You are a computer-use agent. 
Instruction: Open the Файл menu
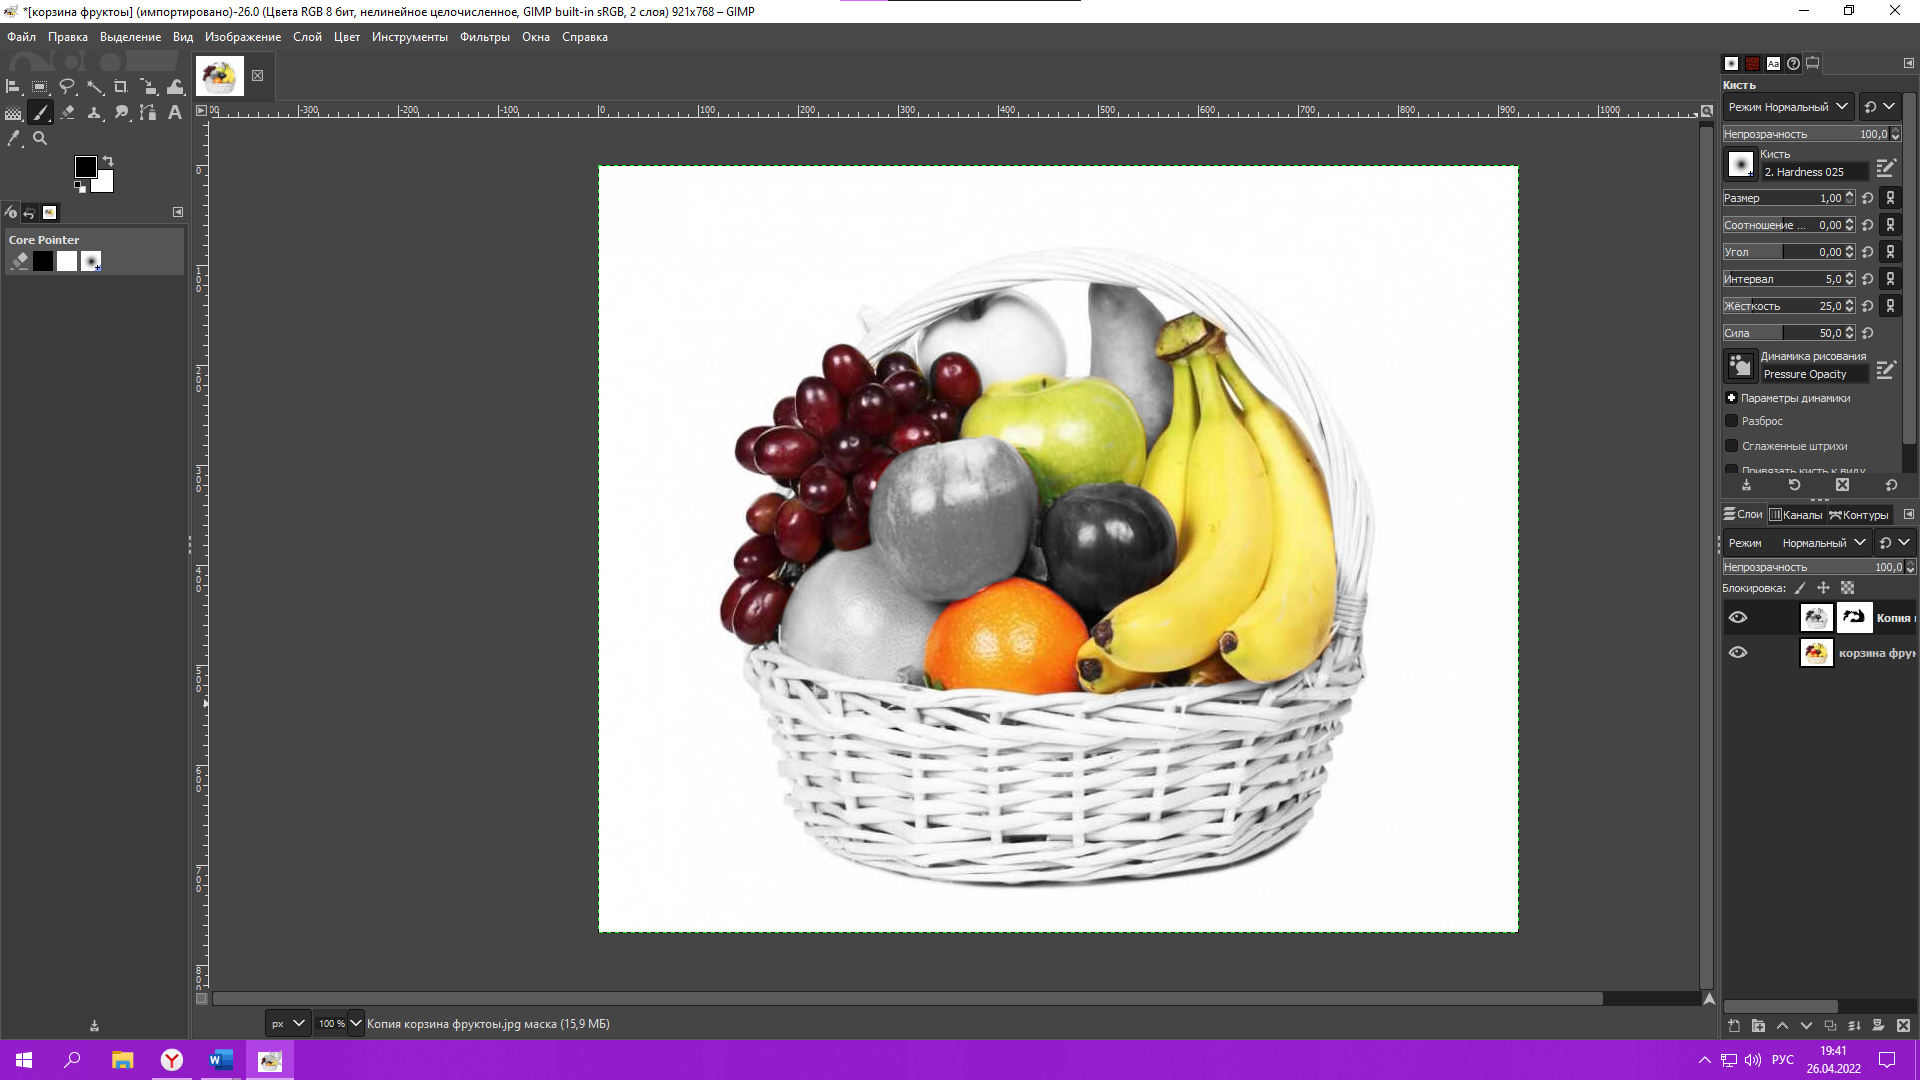pos(21,37)
